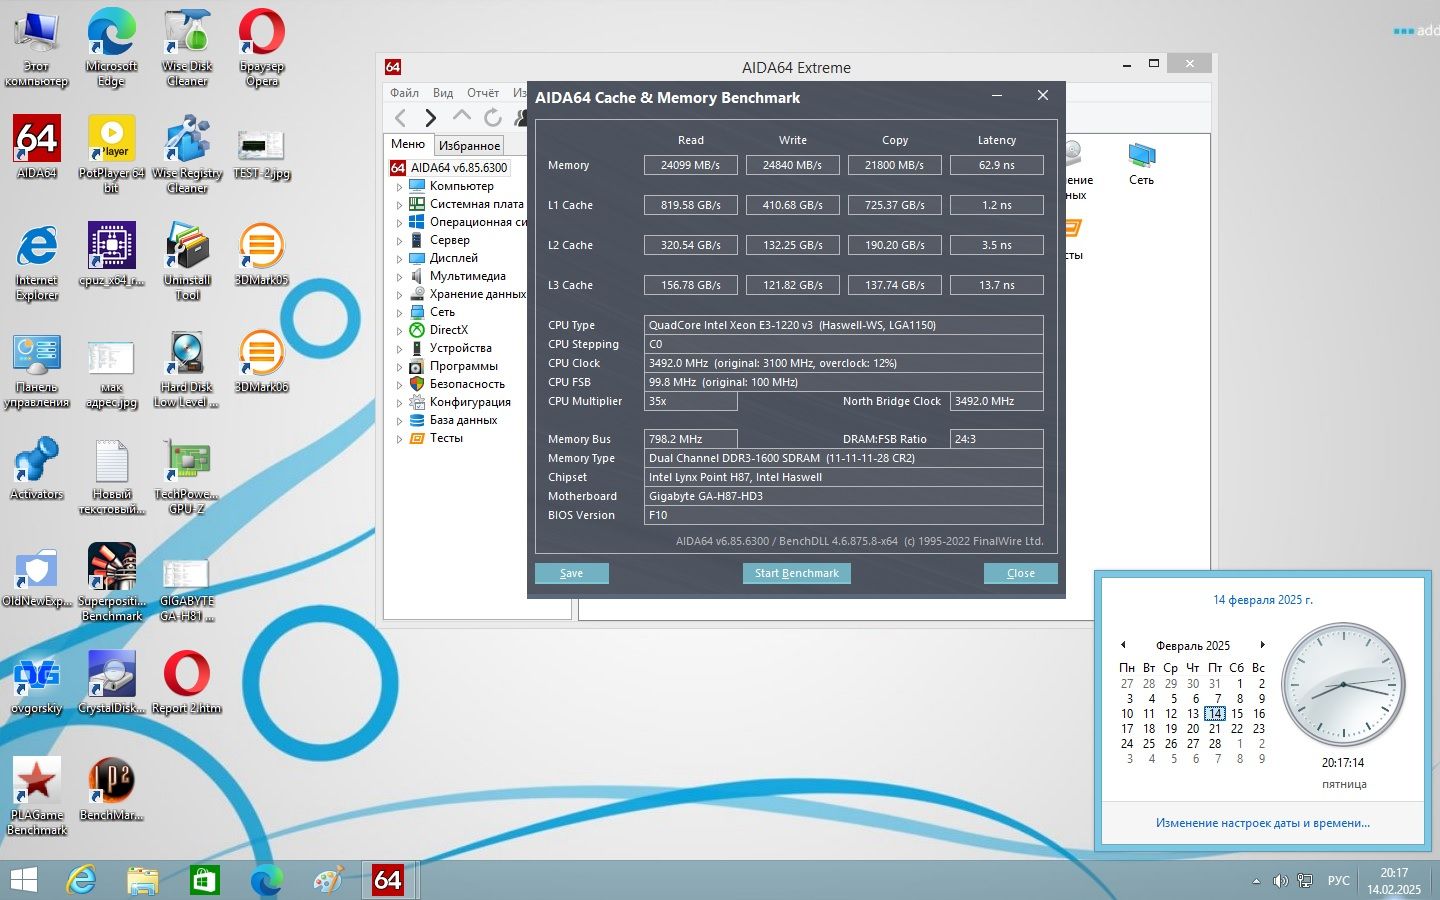The height and width of the screenshot is (900, 1440).
Task: Click the AIDA64 up-level arrow icon
Action: click(x=462, y=116)
